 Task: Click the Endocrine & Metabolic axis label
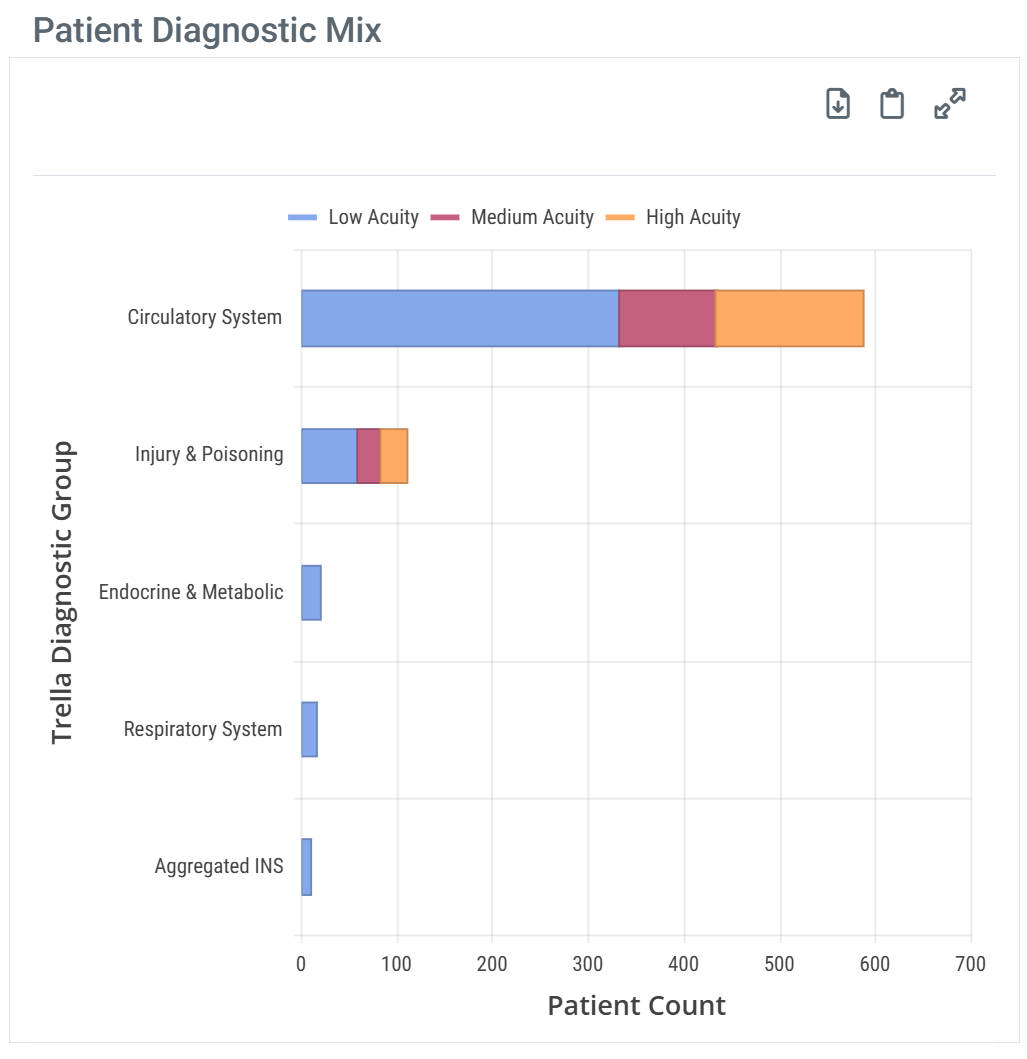[x=191, y=592]
